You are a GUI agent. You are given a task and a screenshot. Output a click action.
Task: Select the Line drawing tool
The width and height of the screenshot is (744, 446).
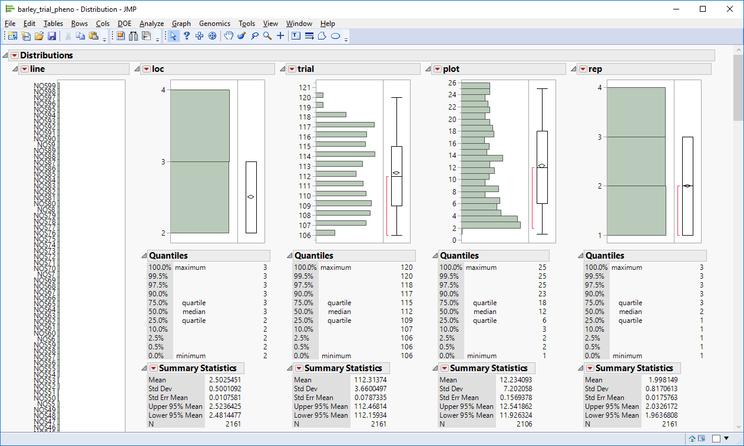309,36
